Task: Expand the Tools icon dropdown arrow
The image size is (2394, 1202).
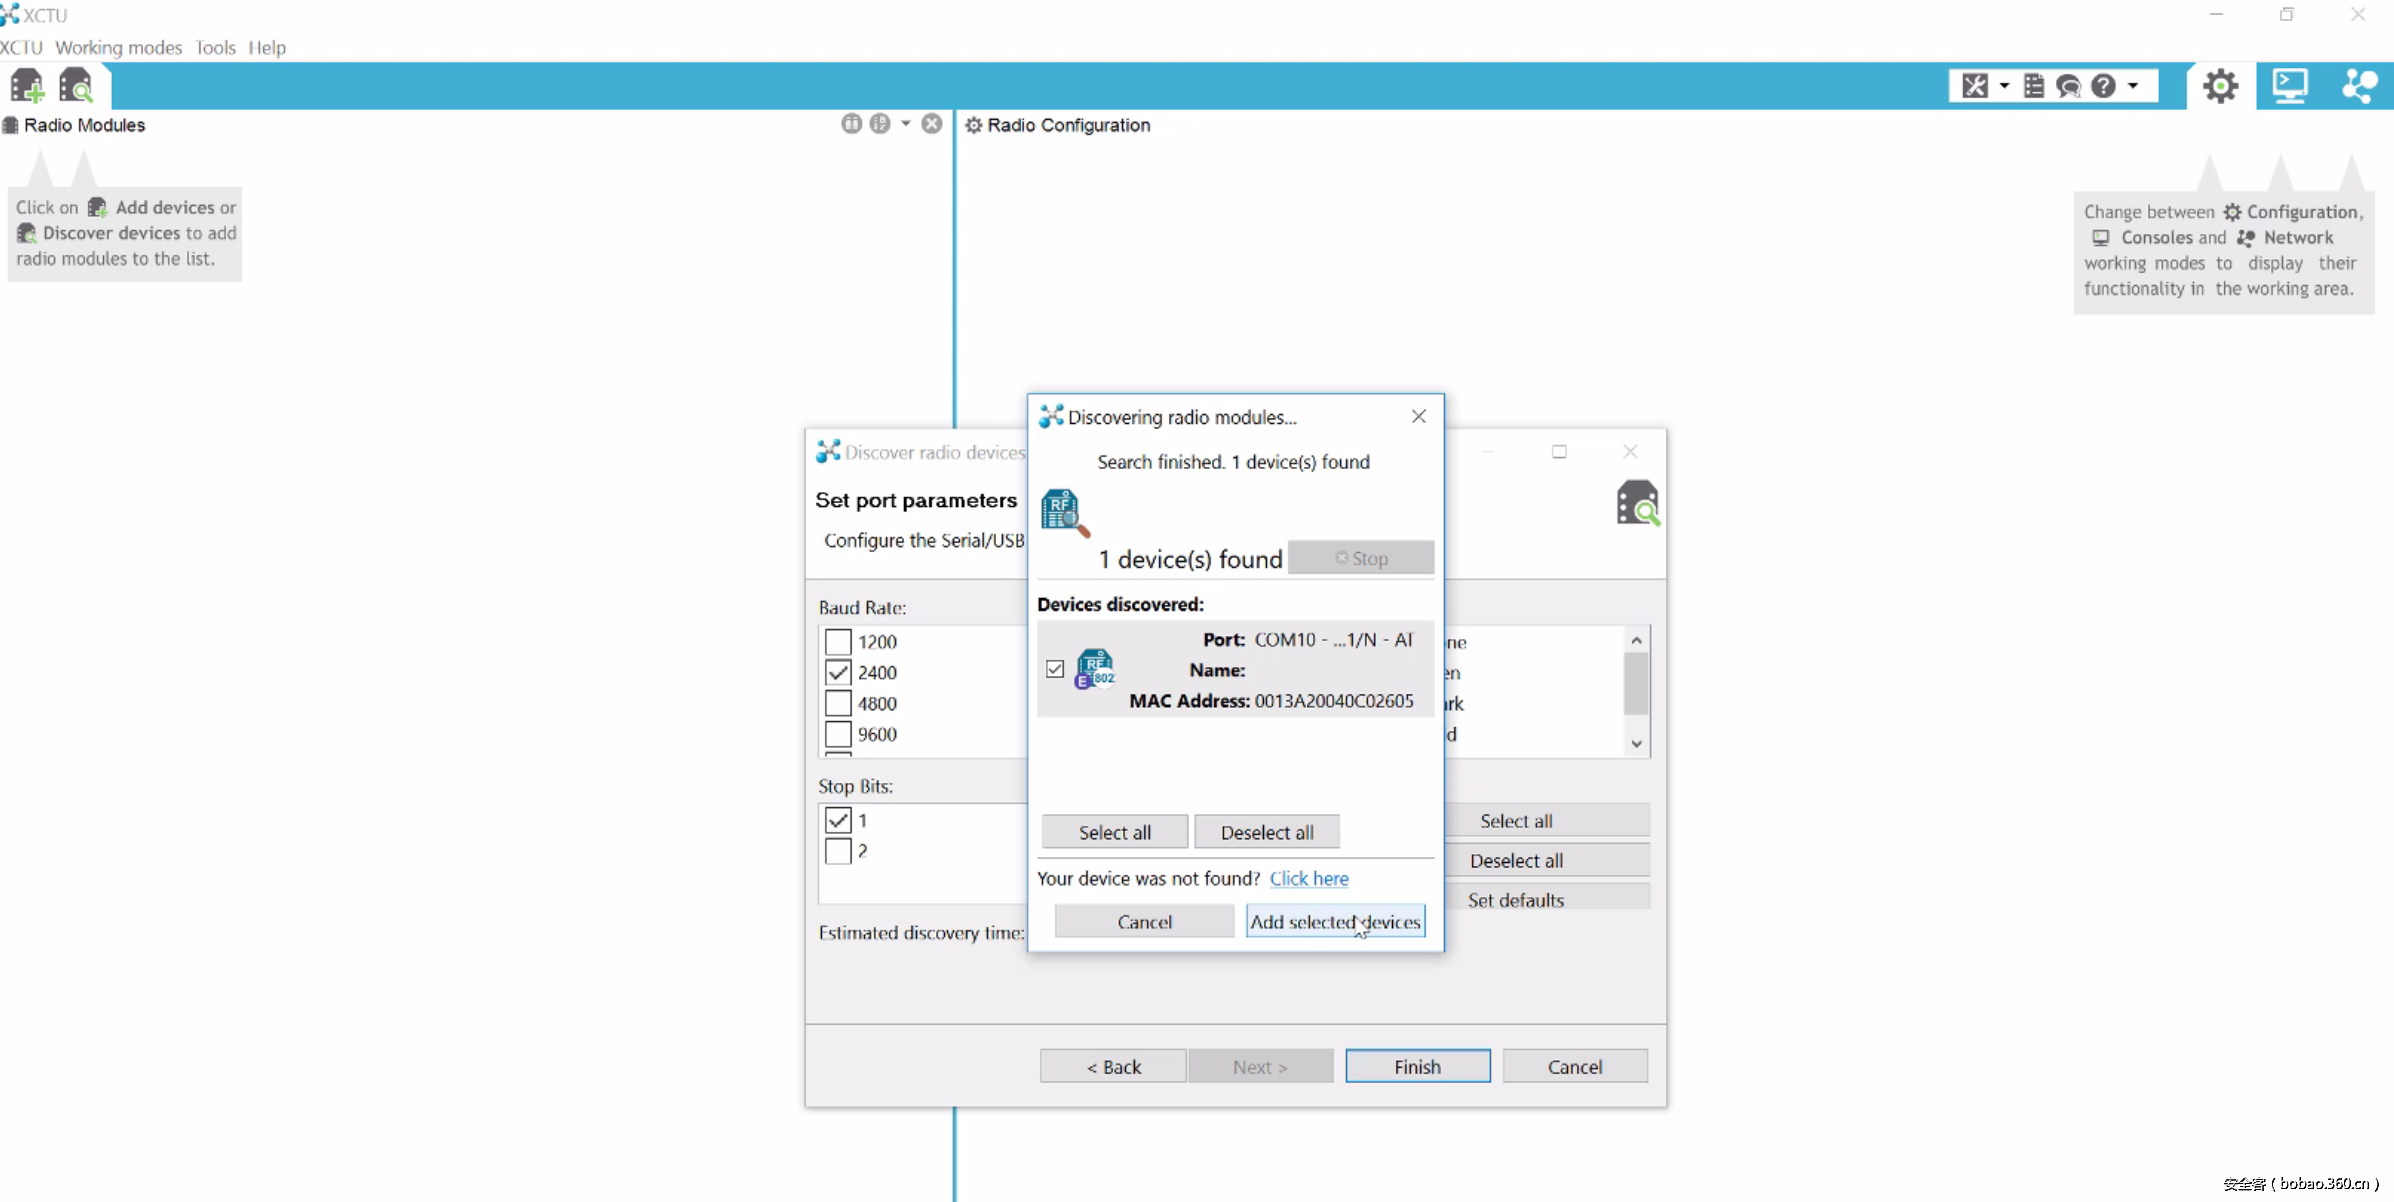Action: tap(2004, 86)
